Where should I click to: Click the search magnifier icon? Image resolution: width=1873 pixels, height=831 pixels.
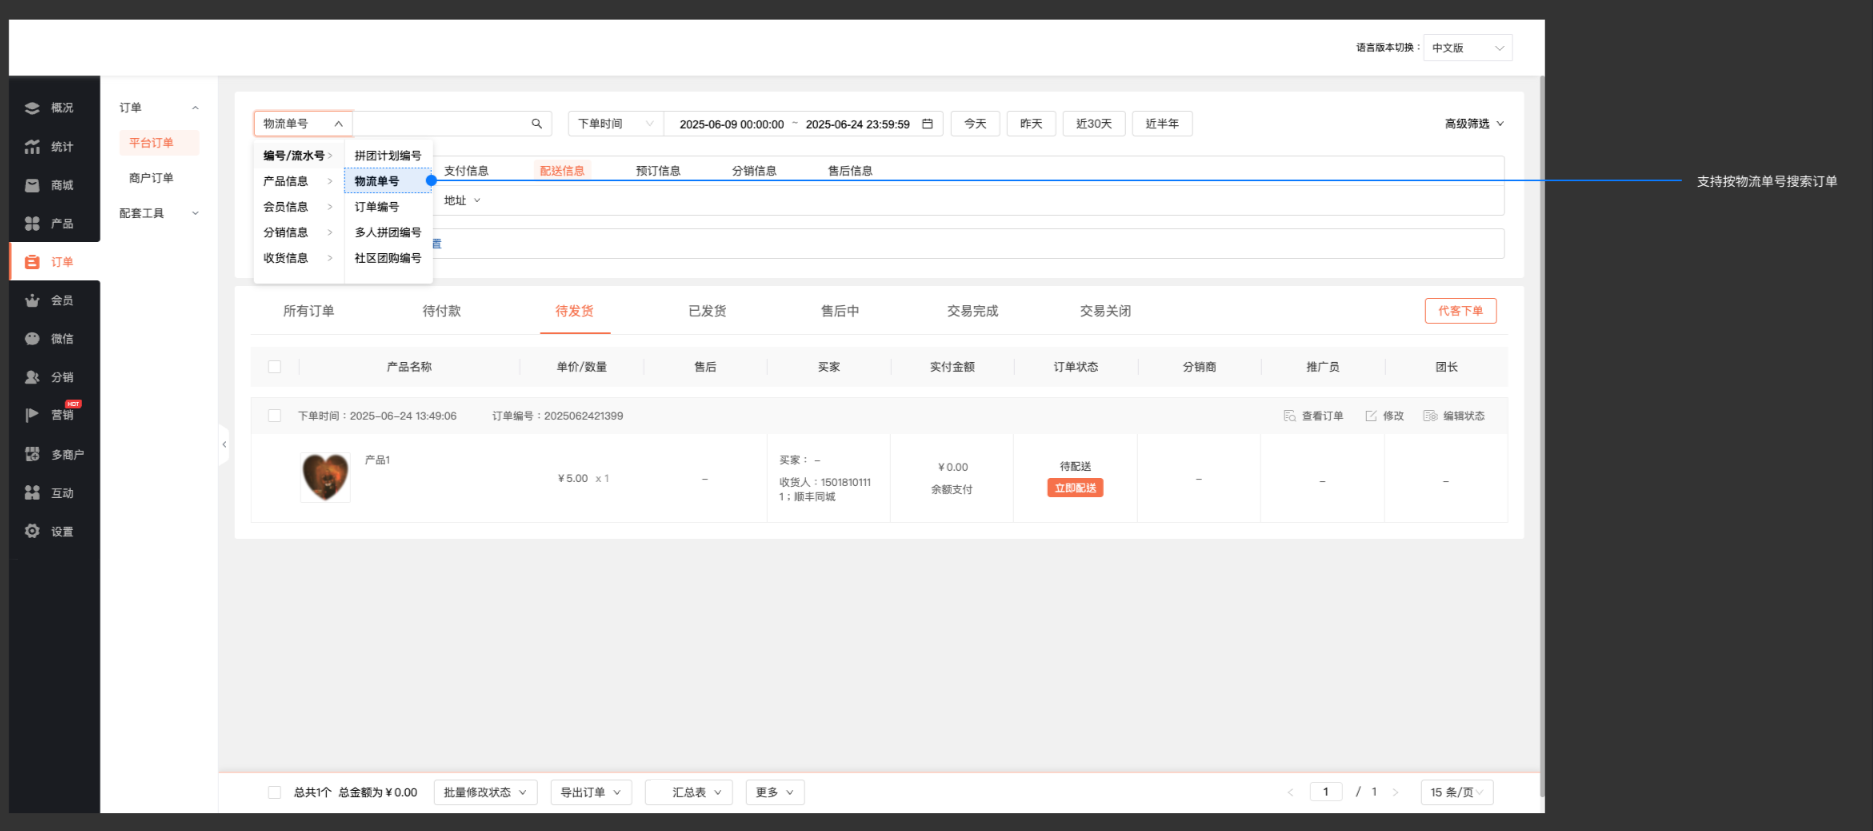click(x=537, y=124)
